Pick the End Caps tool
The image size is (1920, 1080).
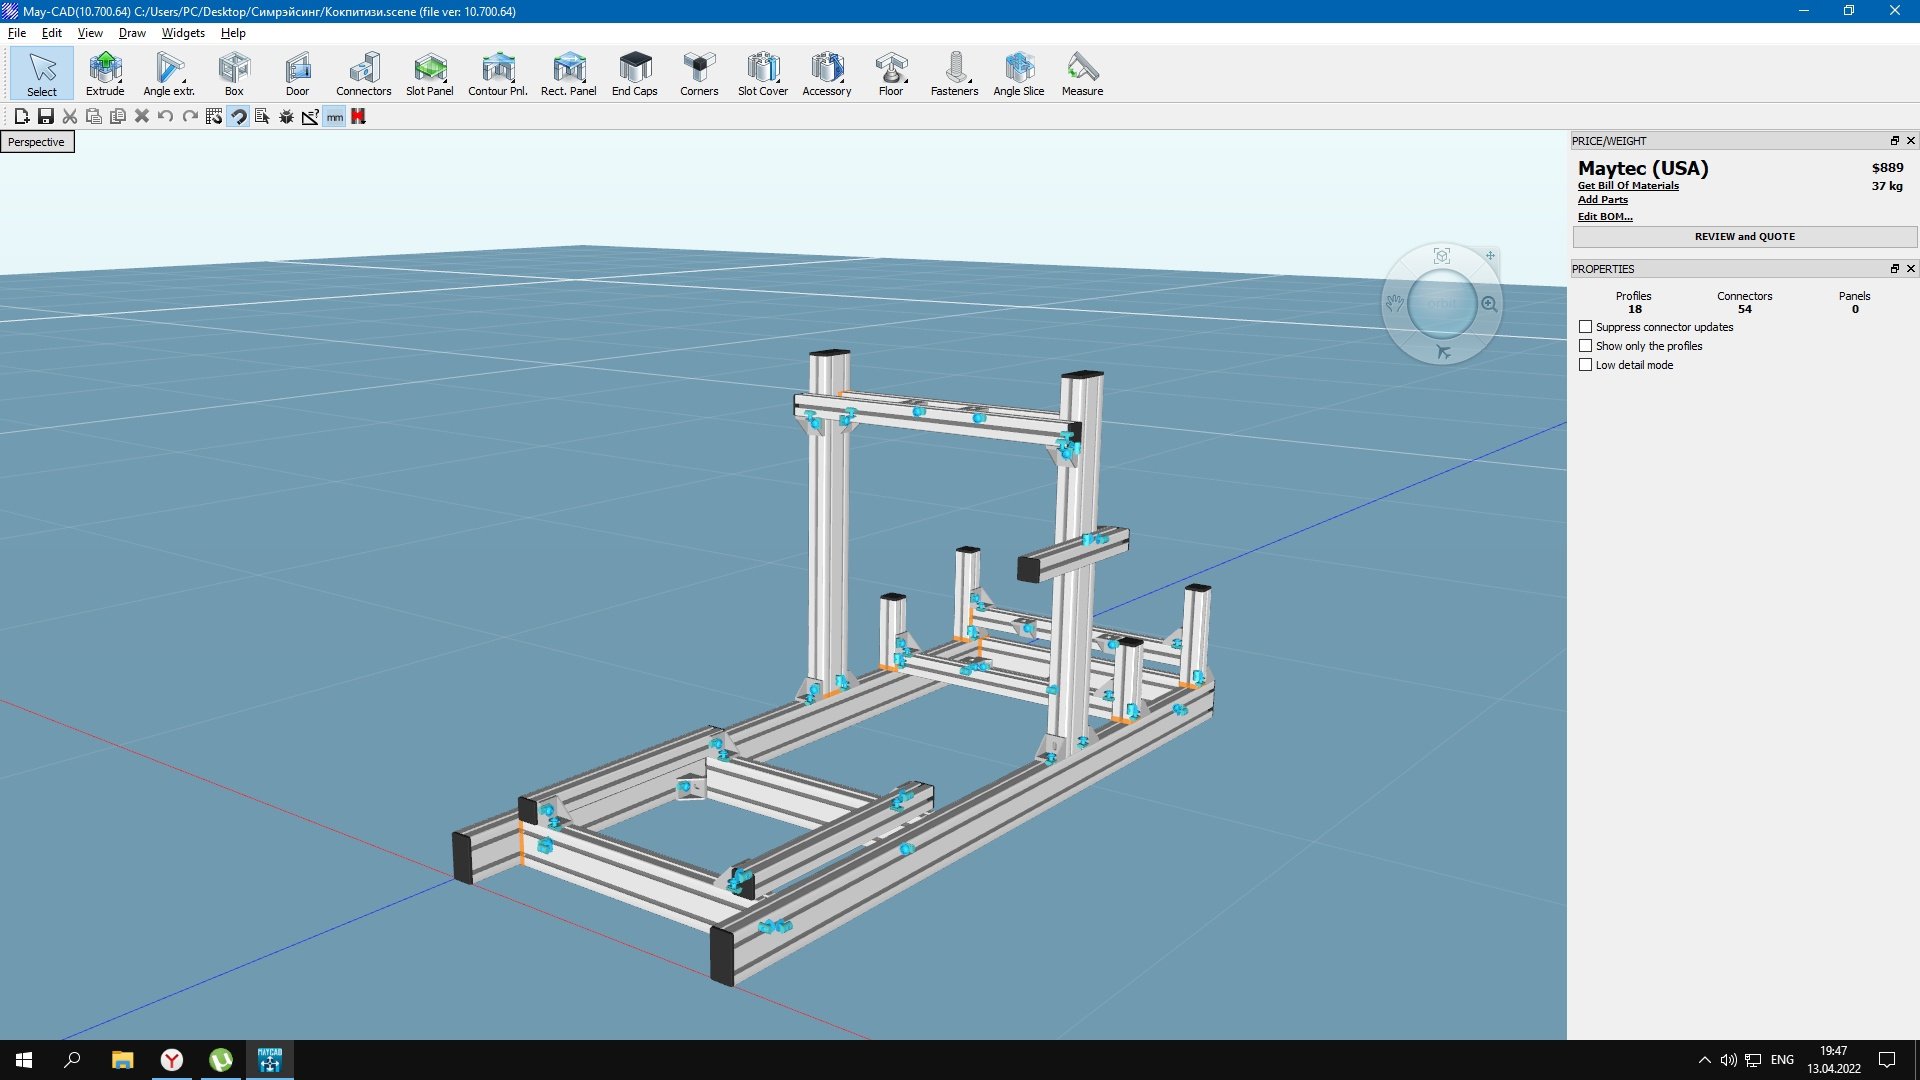634,74
